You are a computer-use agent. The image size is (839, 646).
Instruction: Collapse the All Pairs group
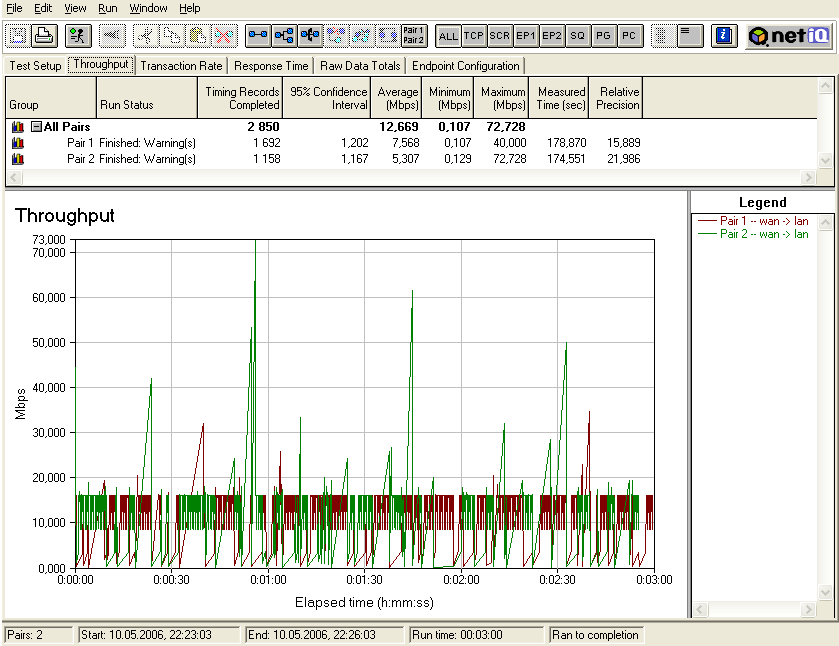pyautogui.click(x=36, y=127)
